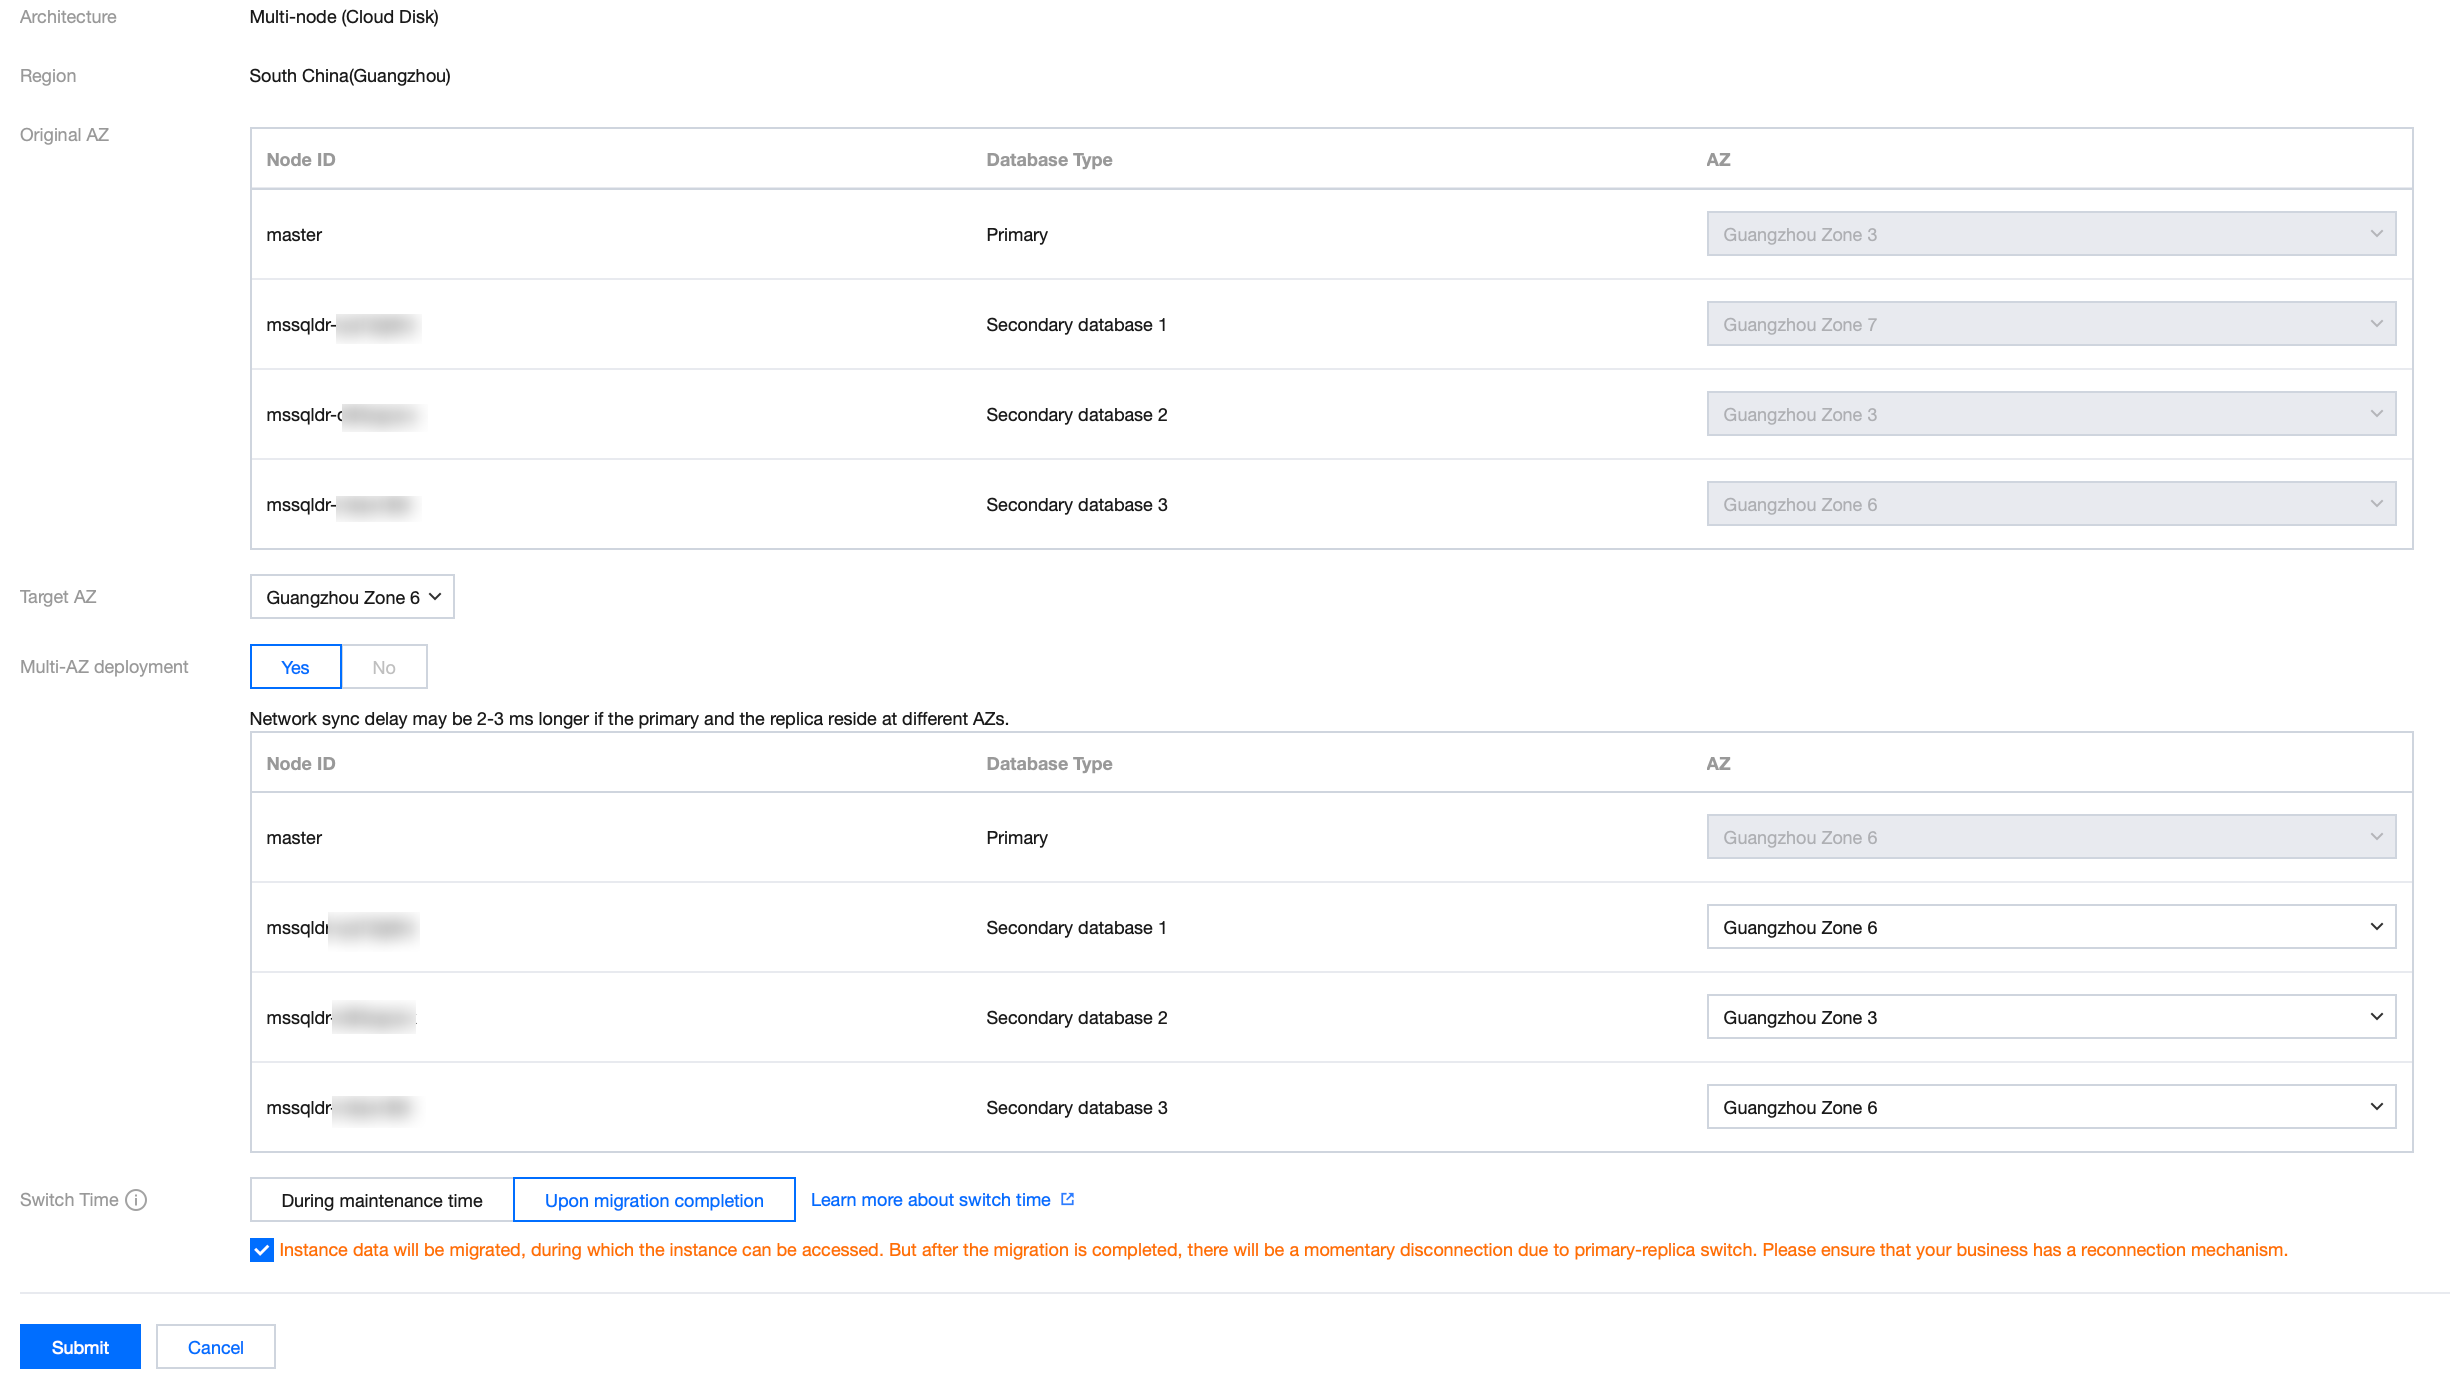Viewport: 2450px width, 1378px height.
Task: Click the Submit button
Action: [80, 1347]
